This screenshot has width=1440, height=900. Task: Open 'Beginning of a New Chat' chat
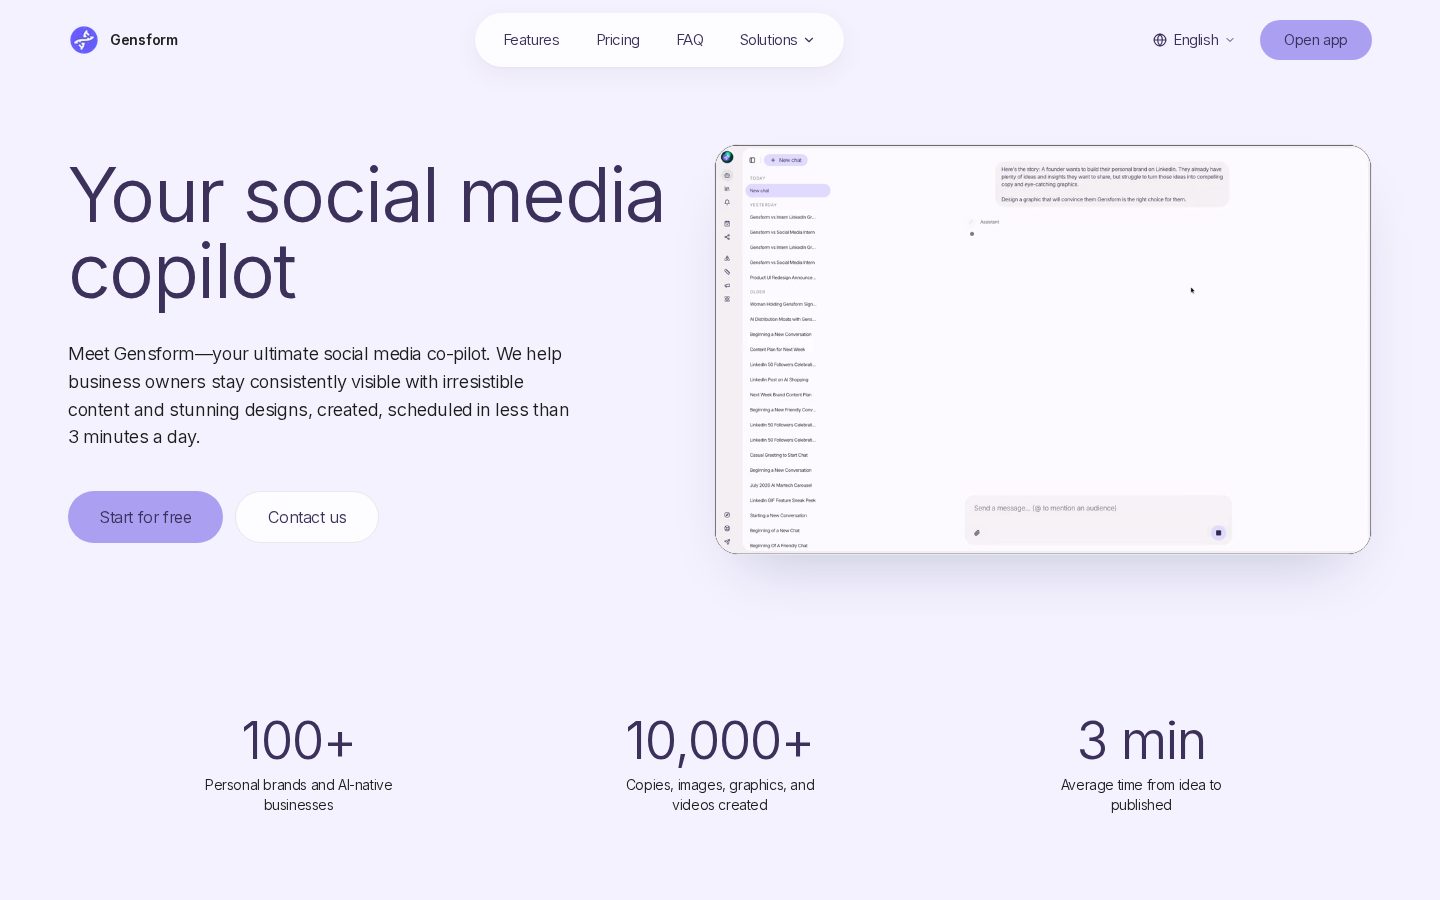tap(775, 530)
